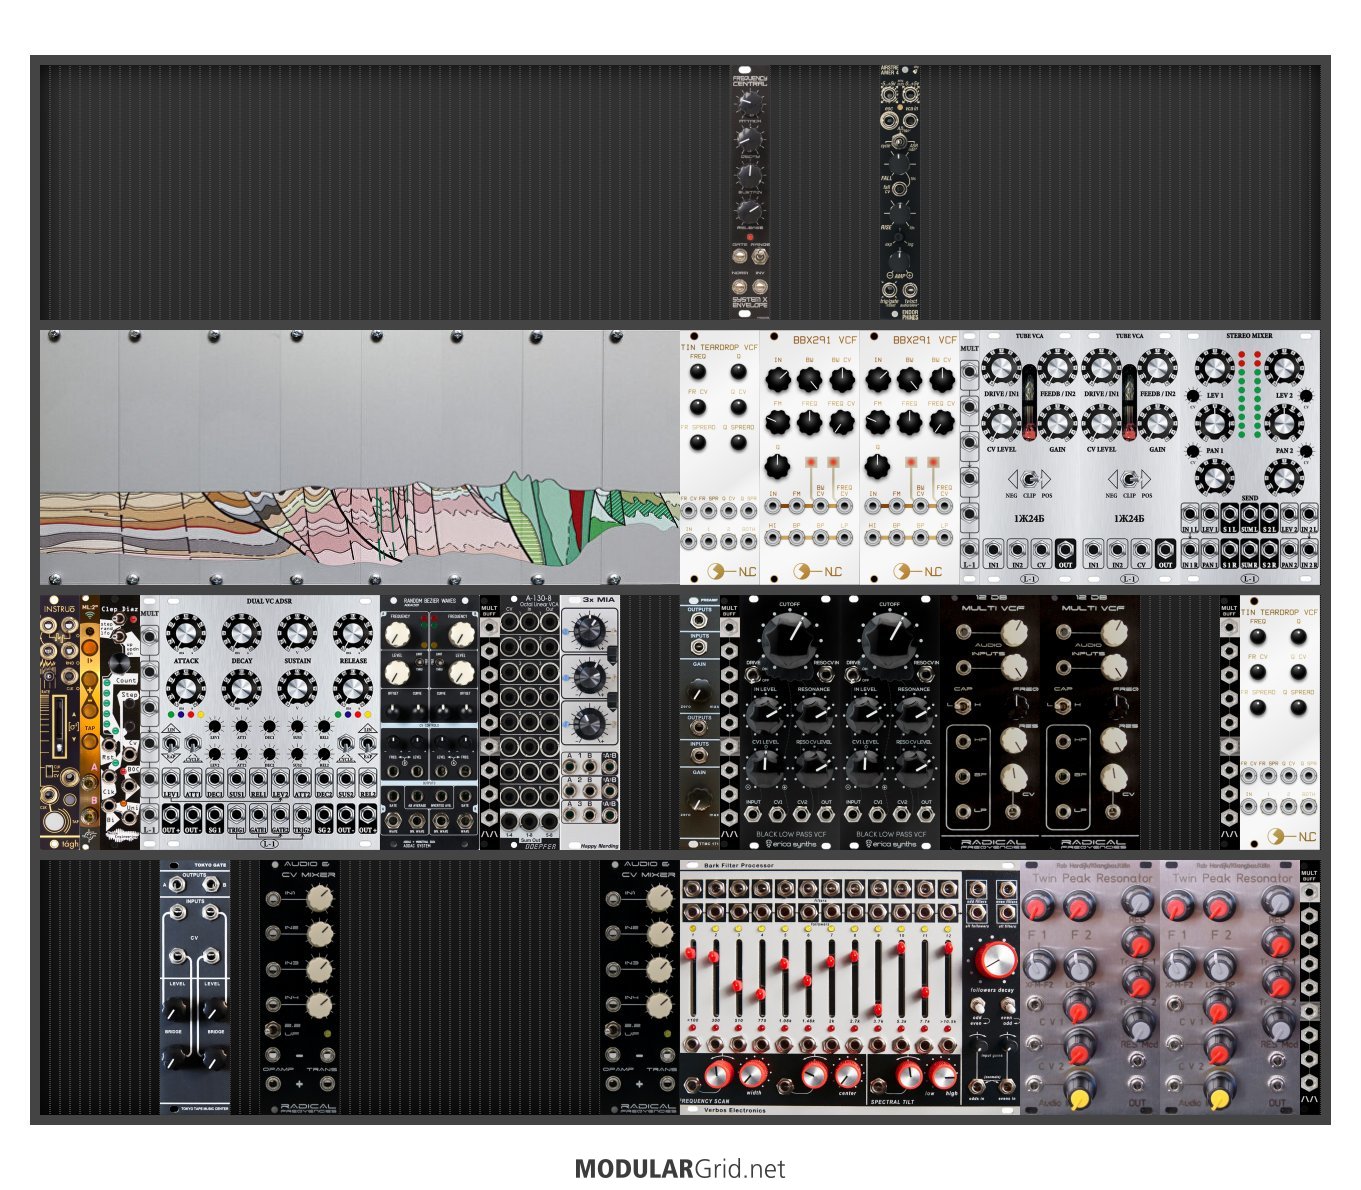
Task: Adjust the second Tube VCA DRIVE/IN1 knob
Action: tap(1101, 368)
